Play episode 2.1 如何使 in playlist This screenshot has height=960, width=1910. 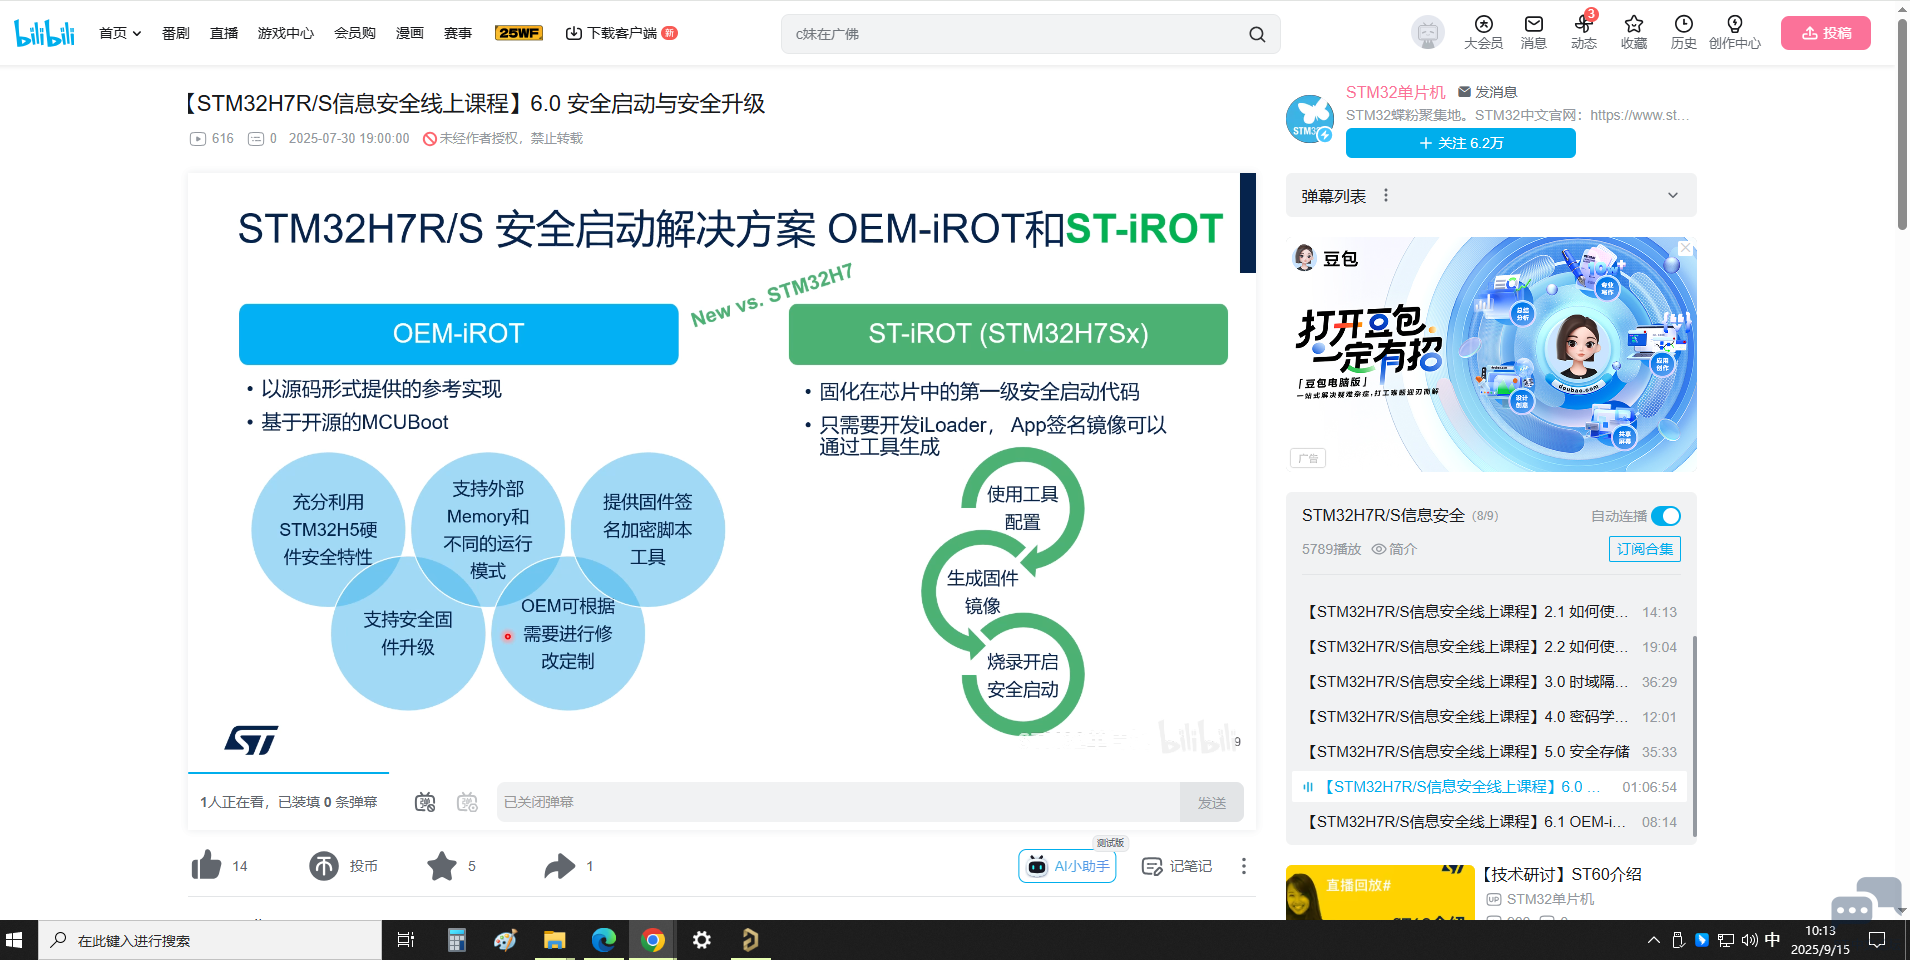(1489, 612)
